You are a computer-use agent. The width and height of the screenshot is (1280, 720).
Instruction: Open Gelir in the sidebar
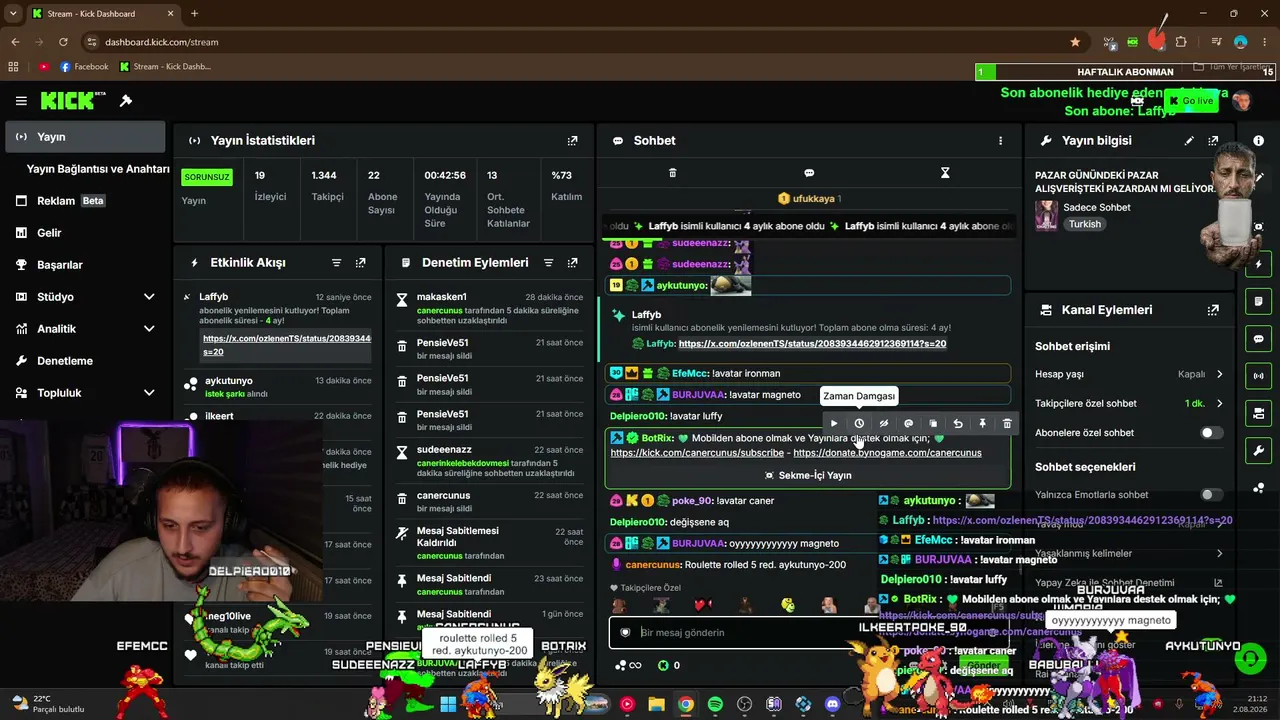(85, 233)
